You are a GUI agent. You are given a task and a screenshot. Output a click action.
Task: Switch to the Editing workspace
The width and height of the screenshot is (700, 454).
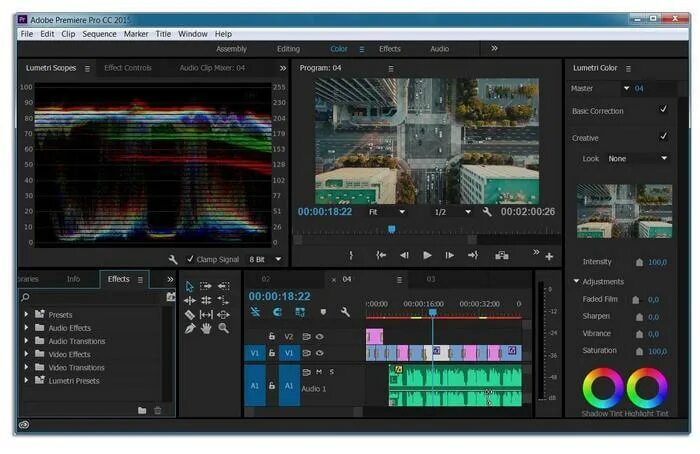pos(288,49)
